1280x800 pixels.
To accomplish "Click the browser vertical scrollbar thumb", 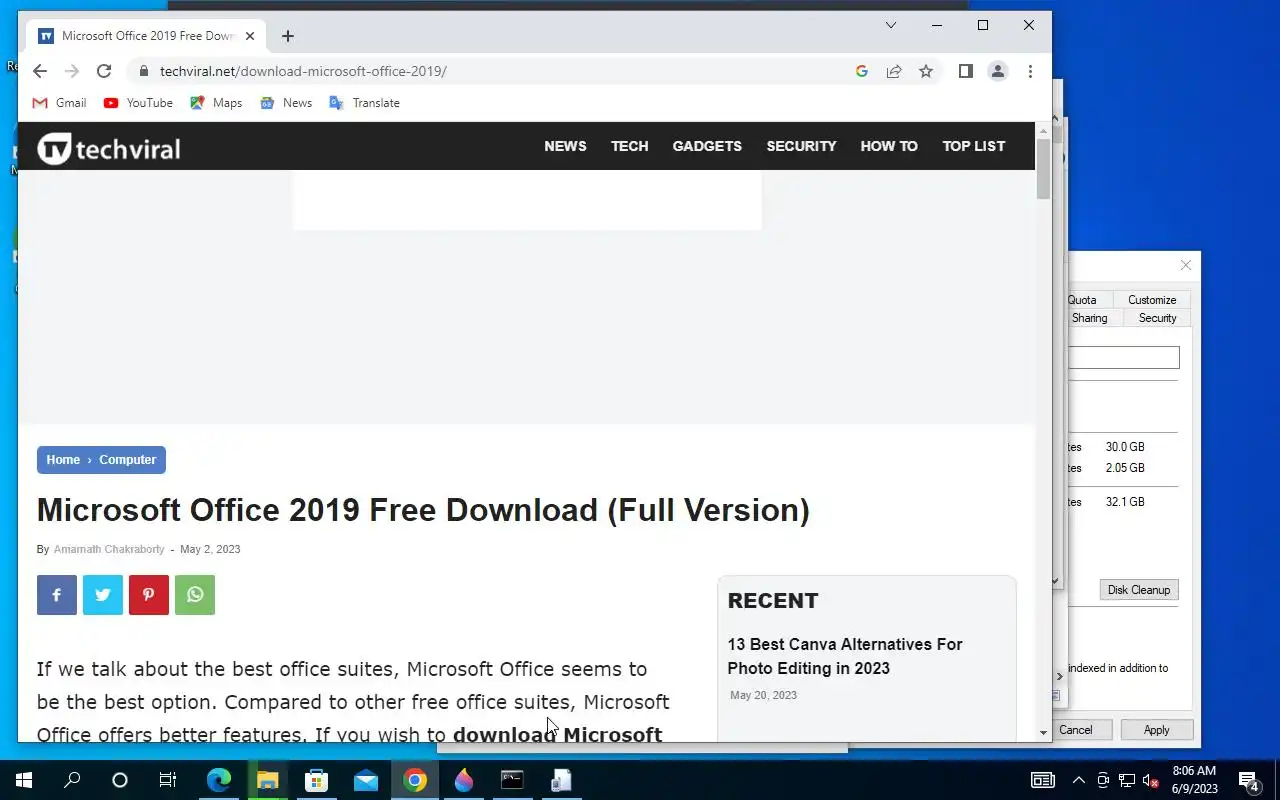I will tap(1043, 169).
